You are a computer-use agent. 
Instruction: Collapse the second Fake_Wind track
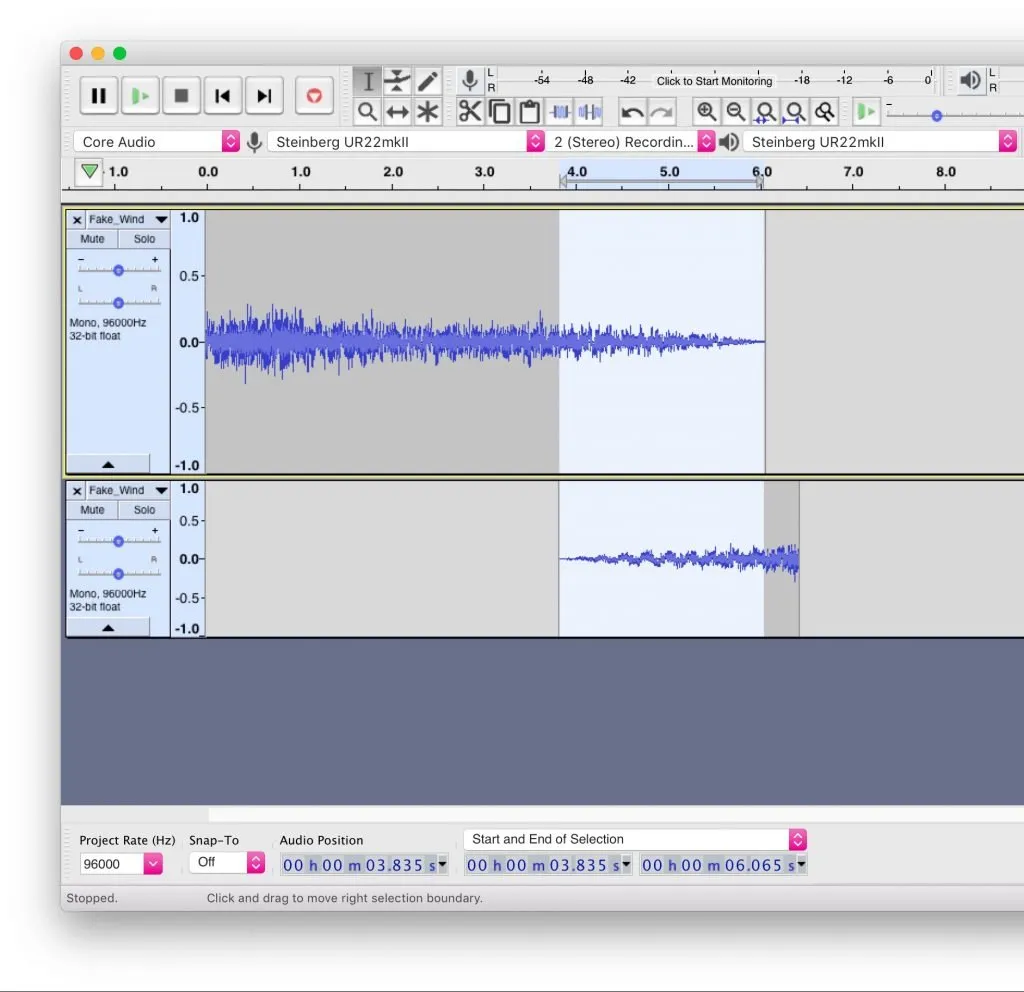click(x=108, y=628)
